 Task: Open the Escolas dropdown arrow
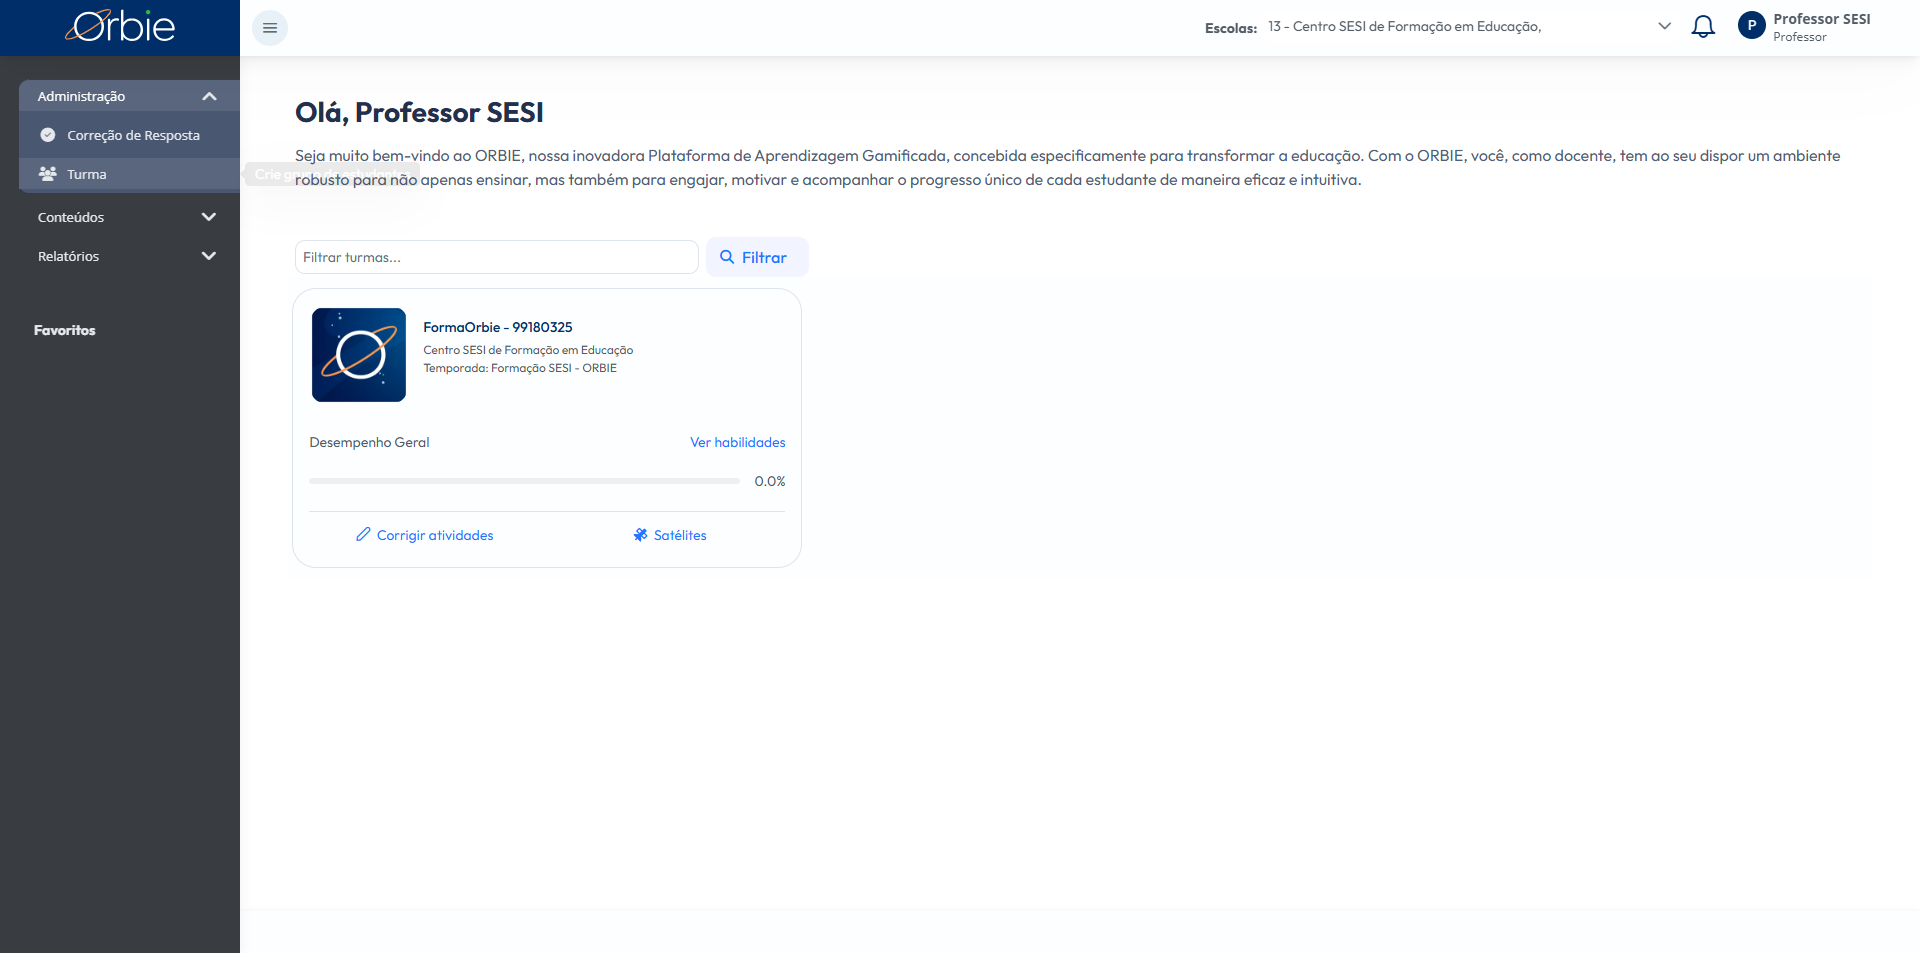coord(1664,26)
